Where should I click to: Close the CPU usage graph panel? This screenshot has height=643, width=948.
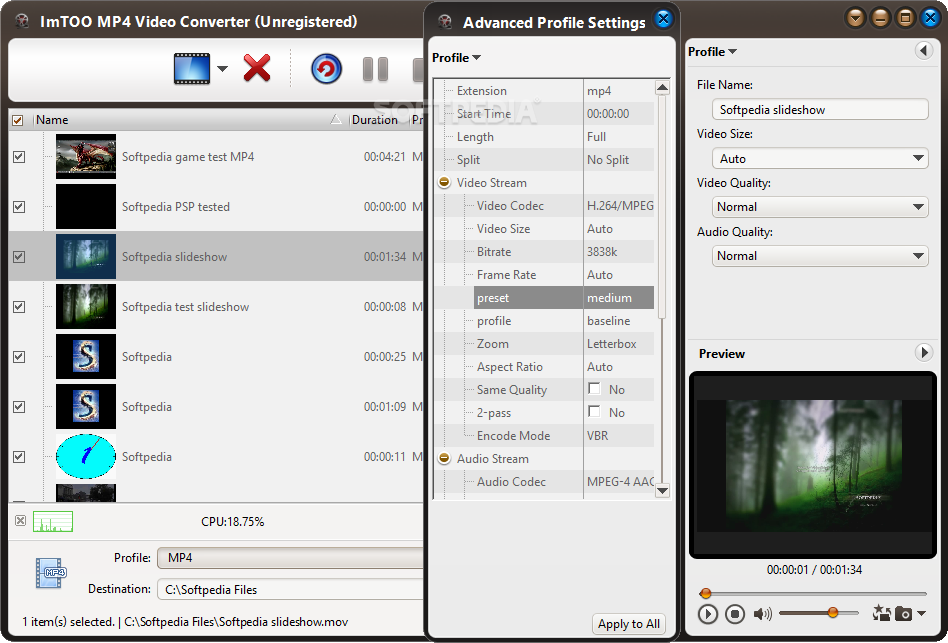21,520
